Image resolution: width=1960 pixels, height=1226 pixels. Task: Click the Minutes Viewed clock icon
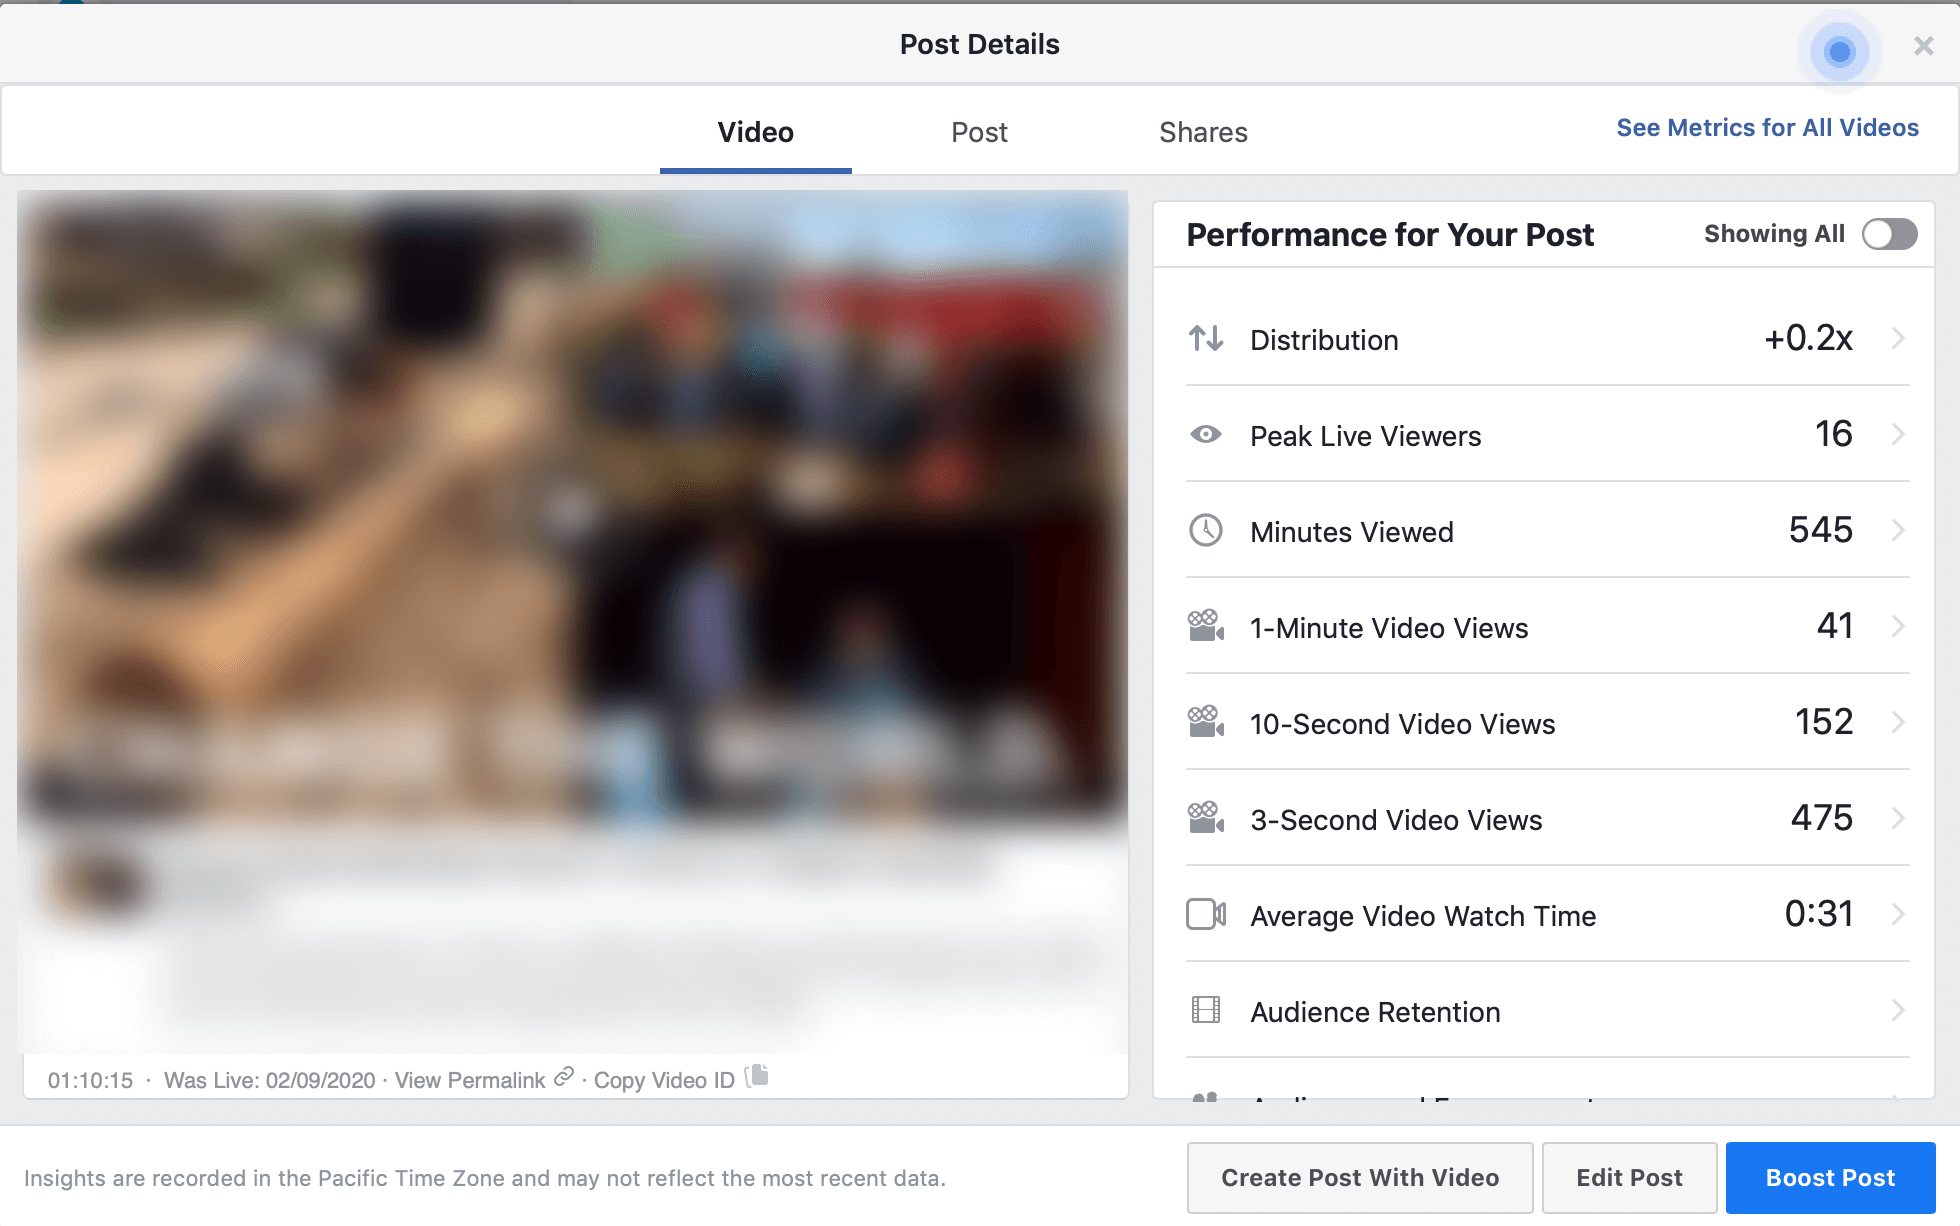(x=1206, y=531)
